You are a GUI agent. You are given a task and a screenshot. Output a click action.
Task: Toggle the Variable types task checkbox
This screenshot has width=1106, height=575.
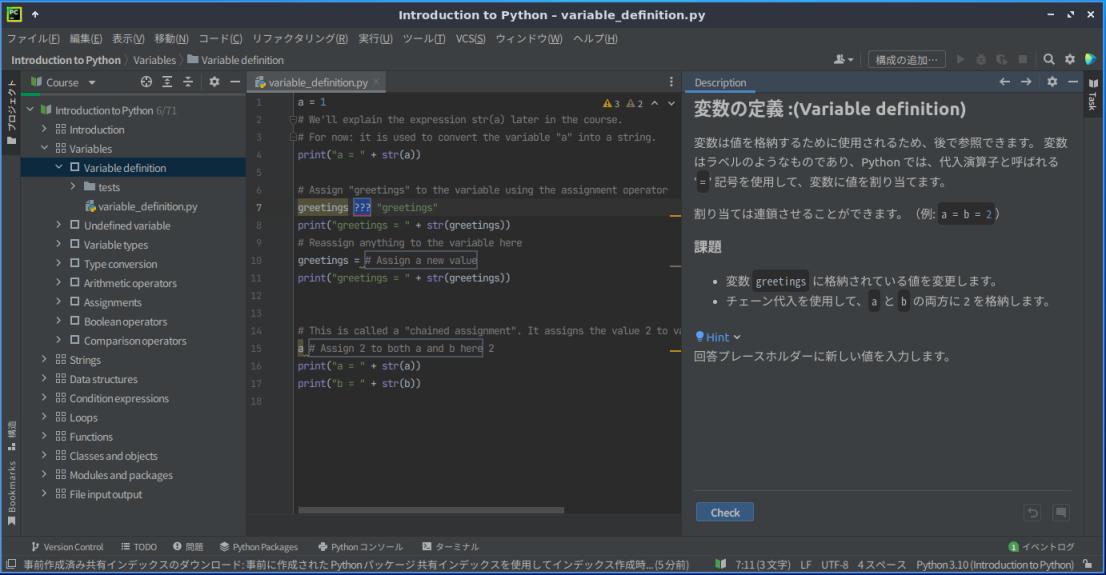[x=75, y=244]
